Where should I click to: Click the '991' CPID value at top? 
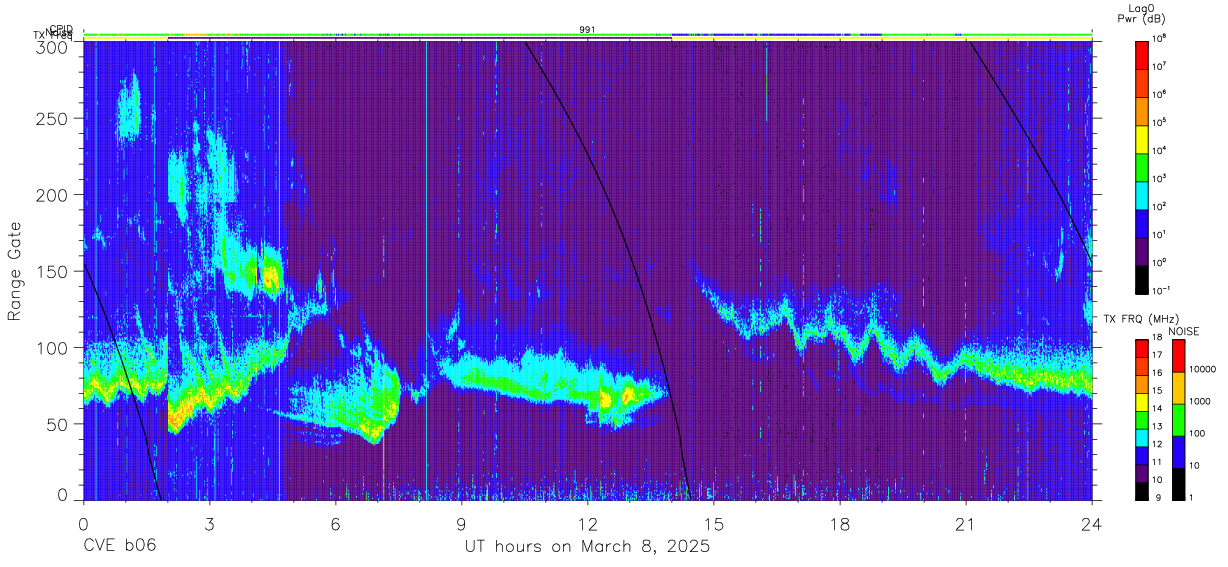click(x=588, y=30)
